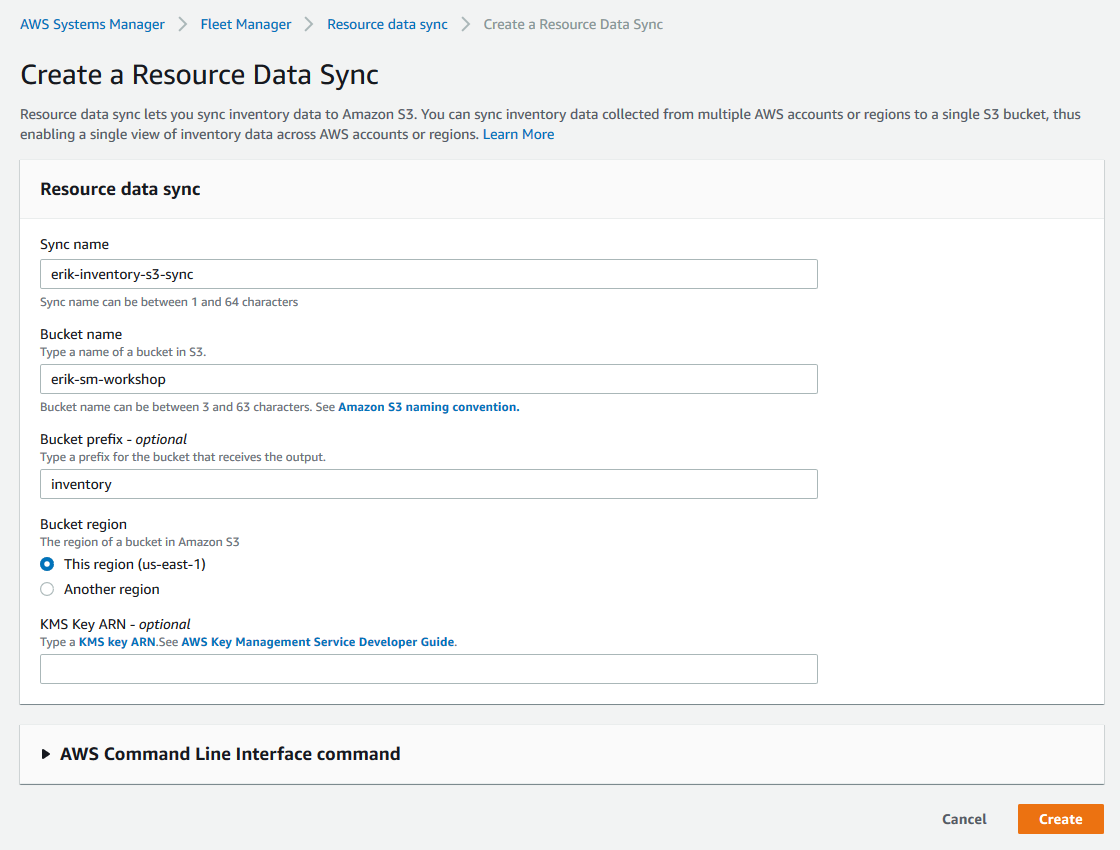Expand AWS Command Line Interface command section
This screenshot has width=1120, height=850.
point(221,754)
